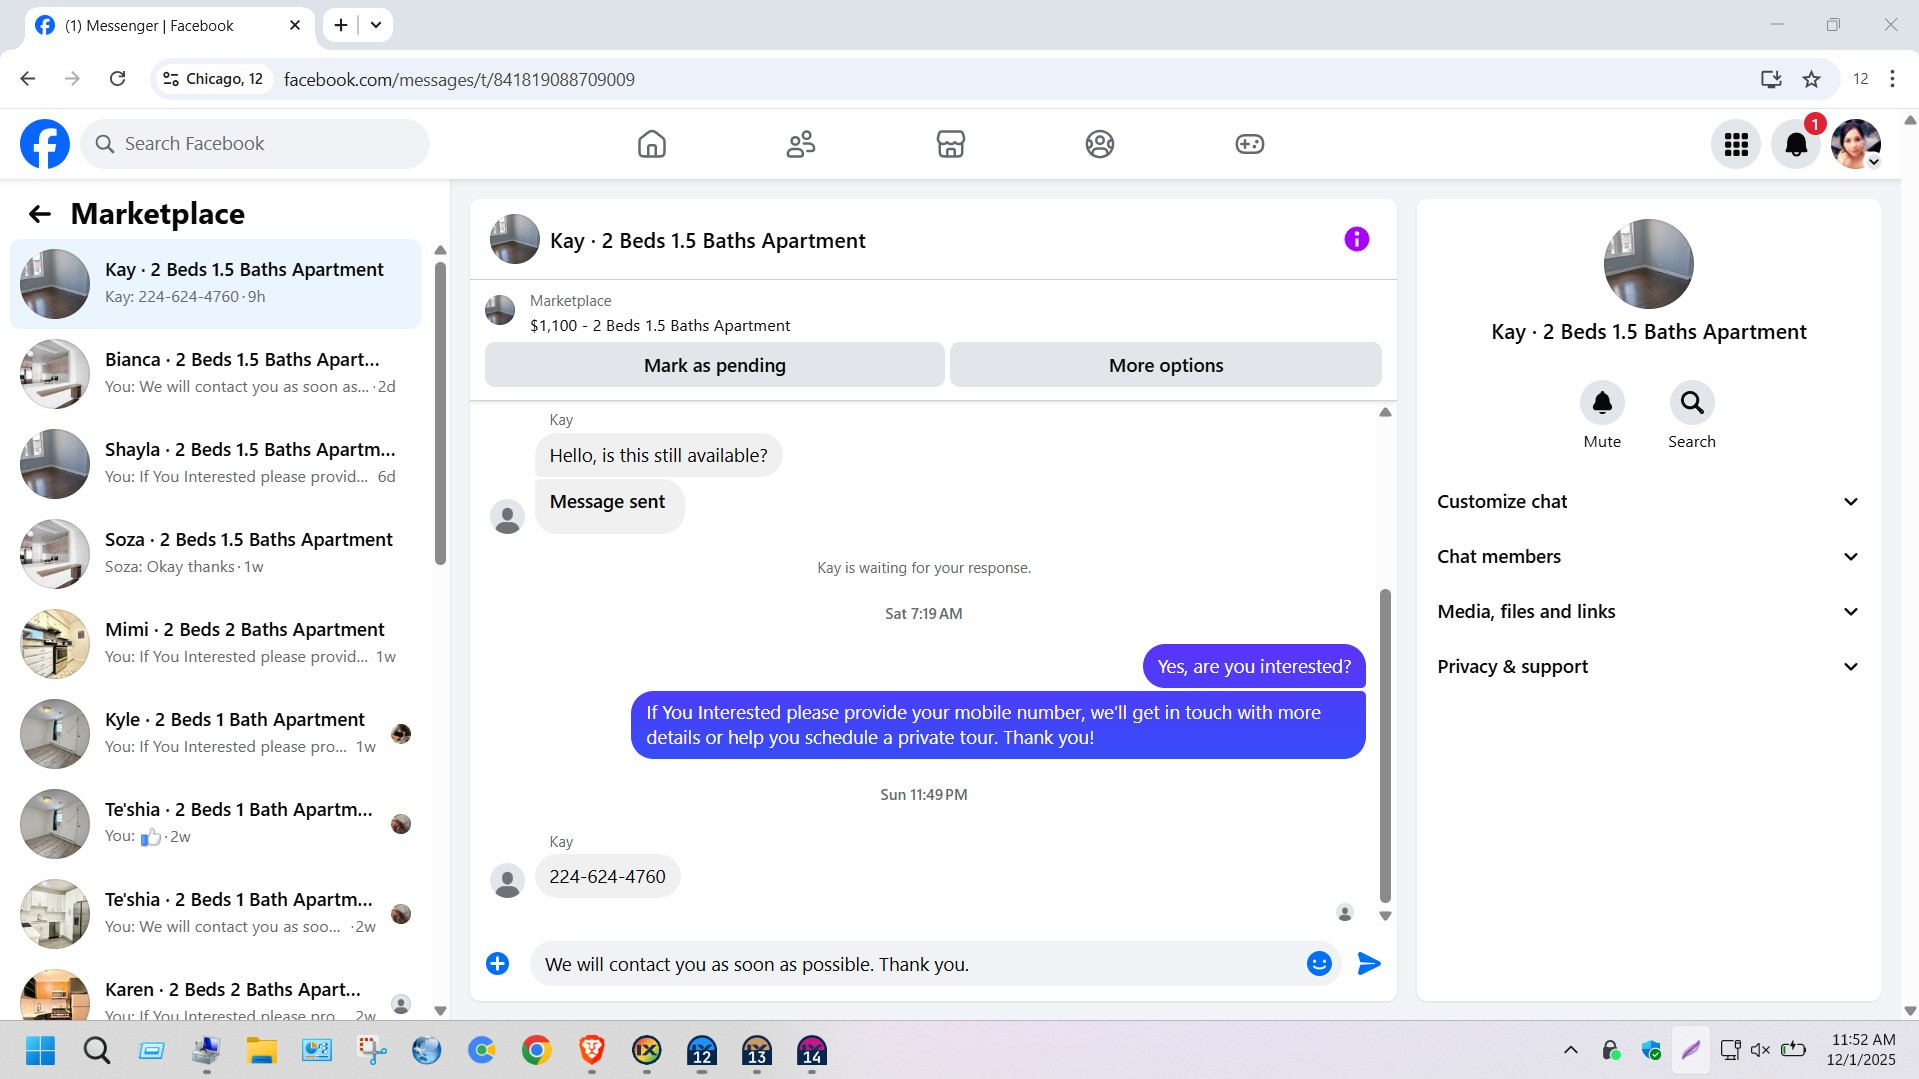Click the Mute bell icon
The width and height of the screenshot is (1919, 1079).
(x=1602, y=403)
